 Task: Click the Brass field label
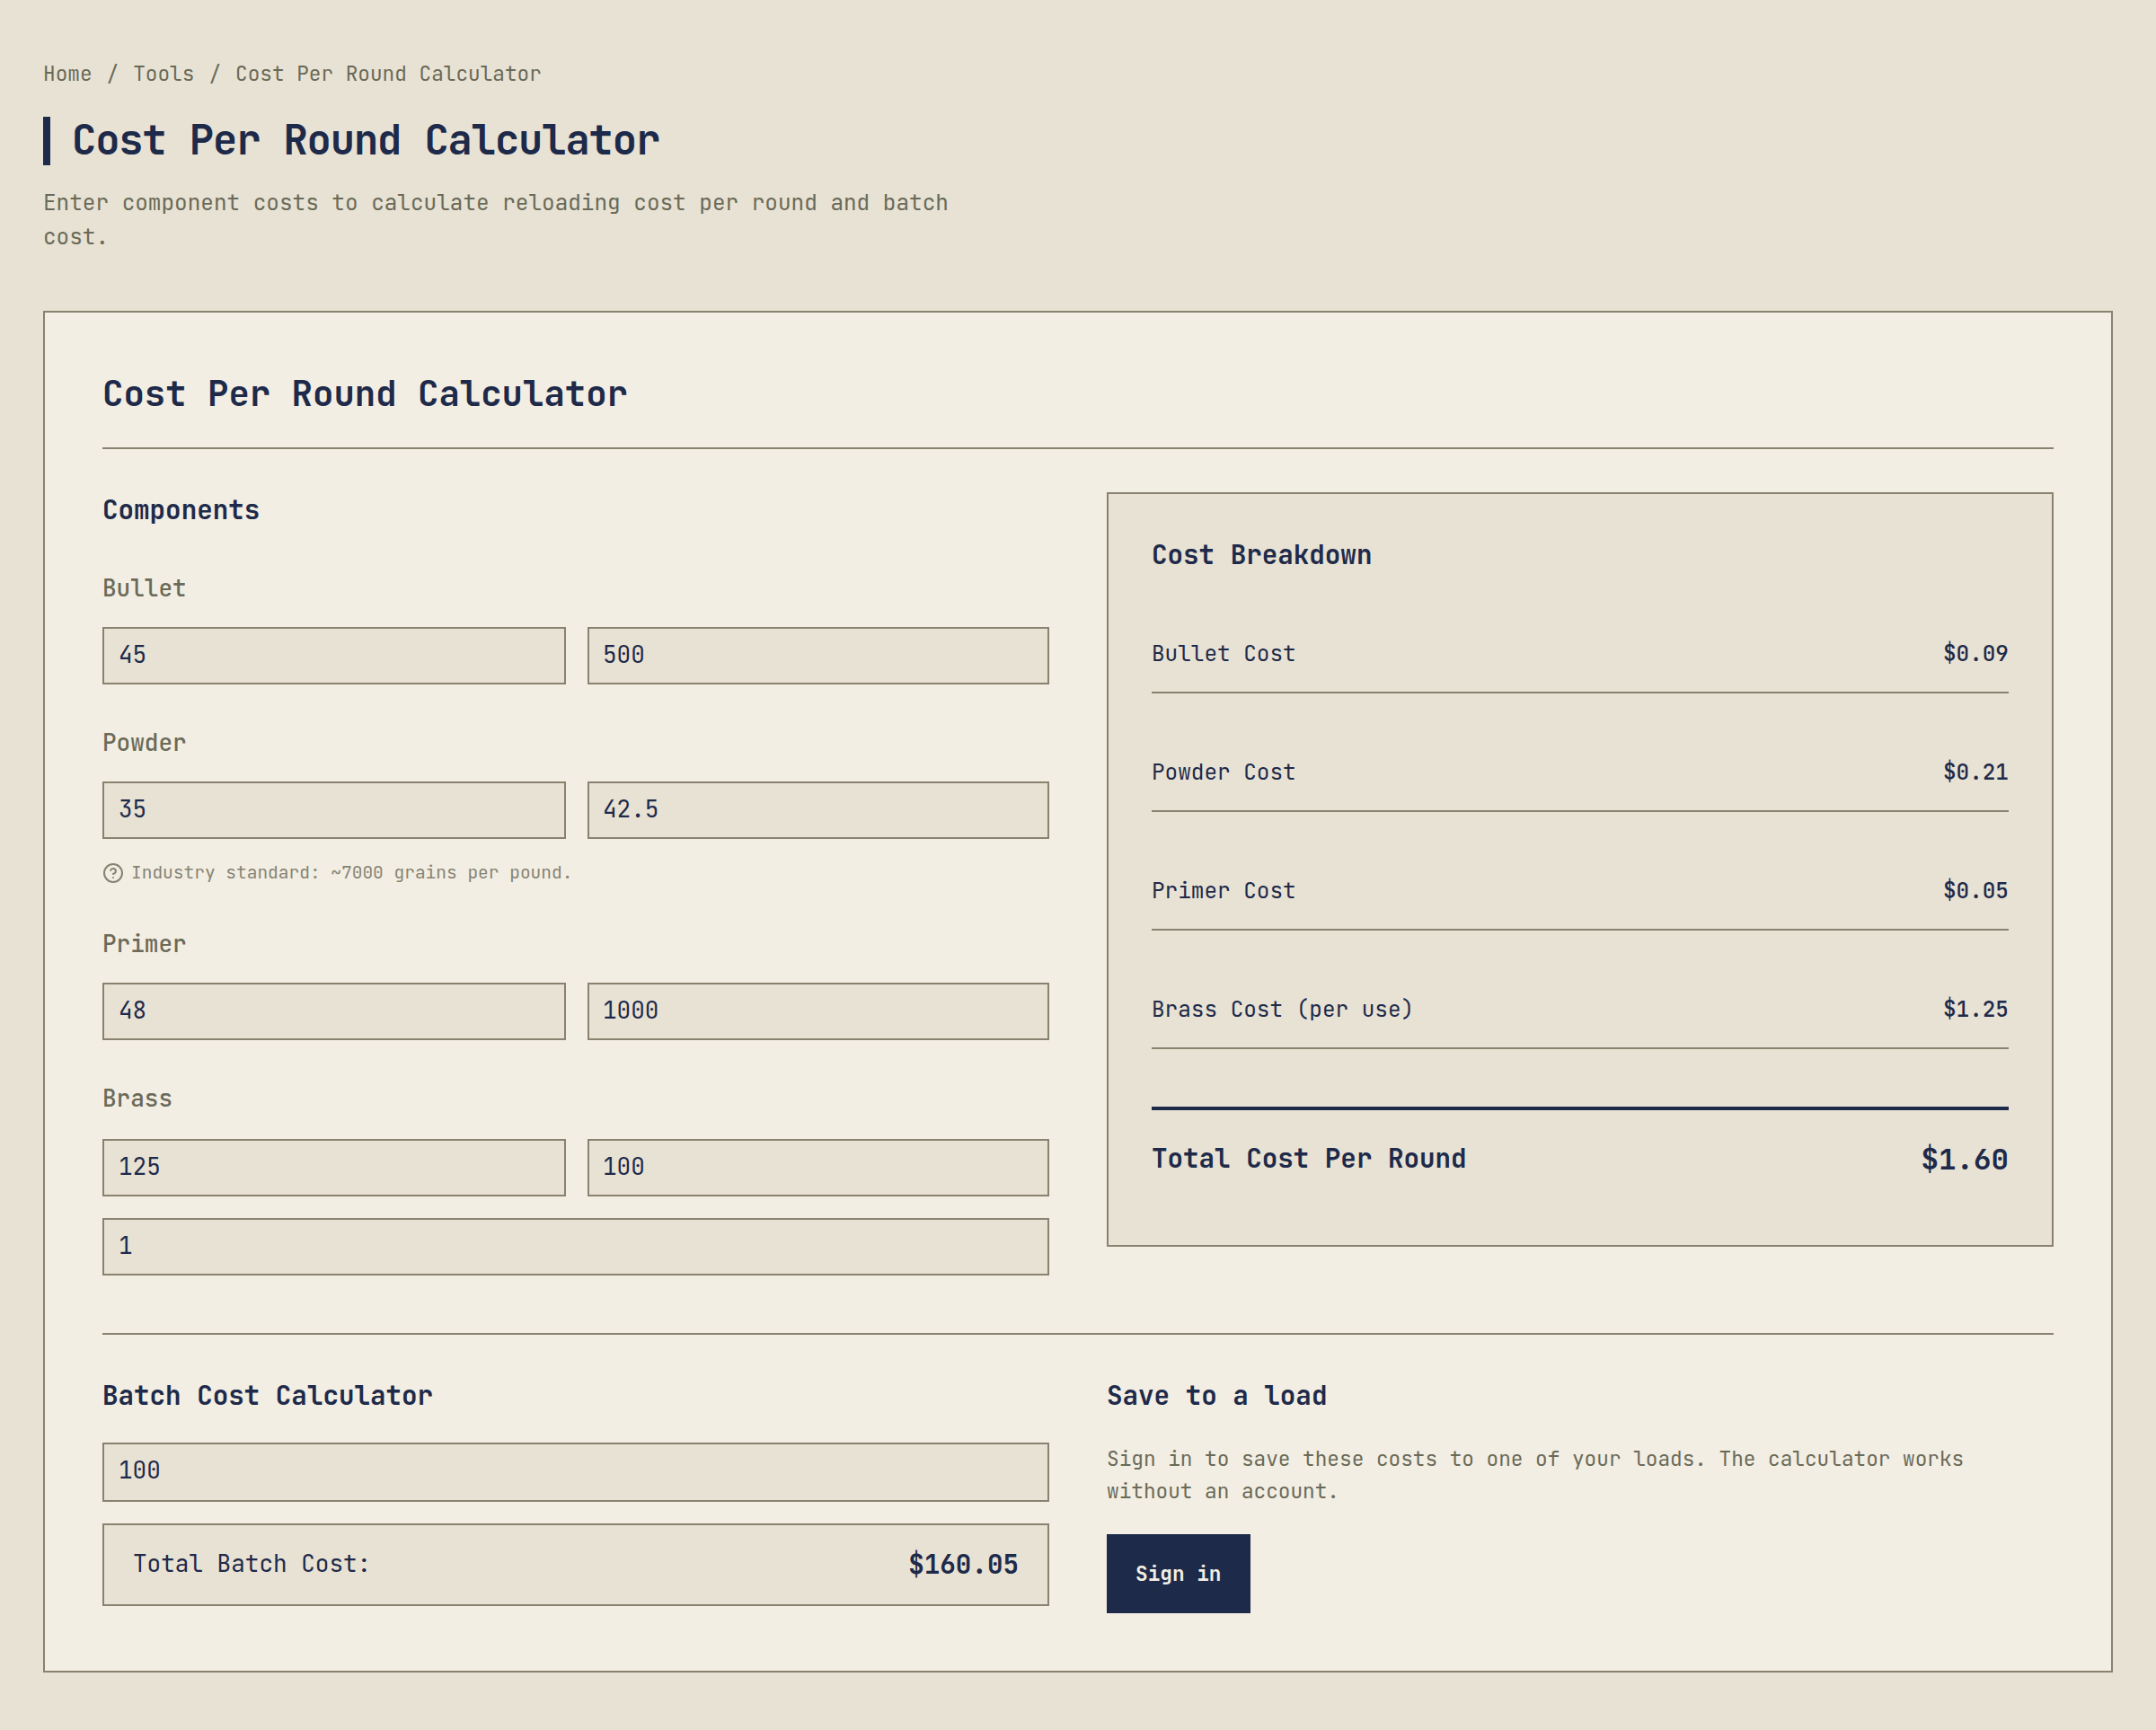[137, 1099]
